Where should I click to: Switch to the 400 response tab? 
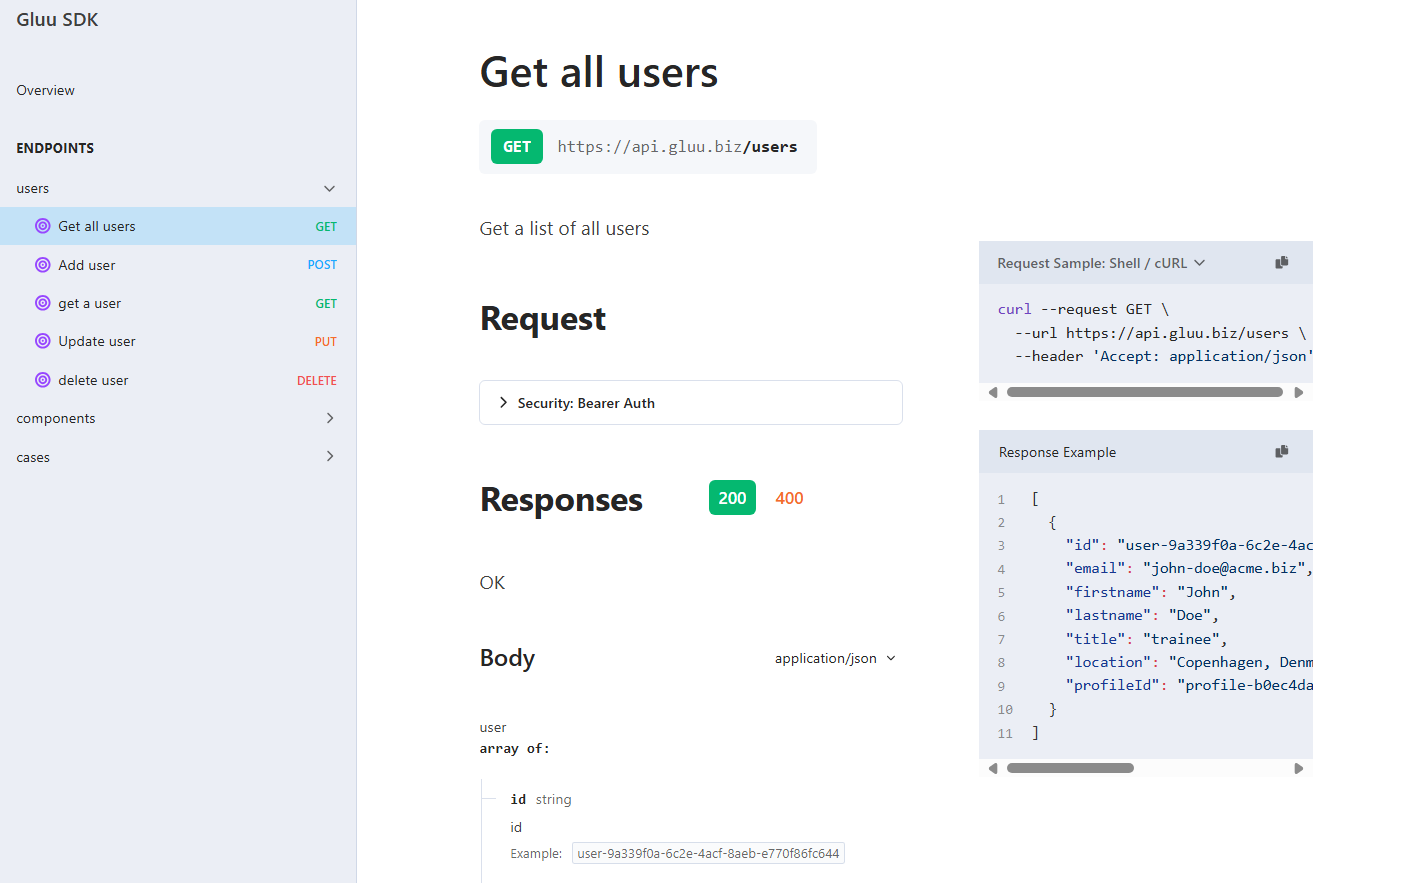789,498
